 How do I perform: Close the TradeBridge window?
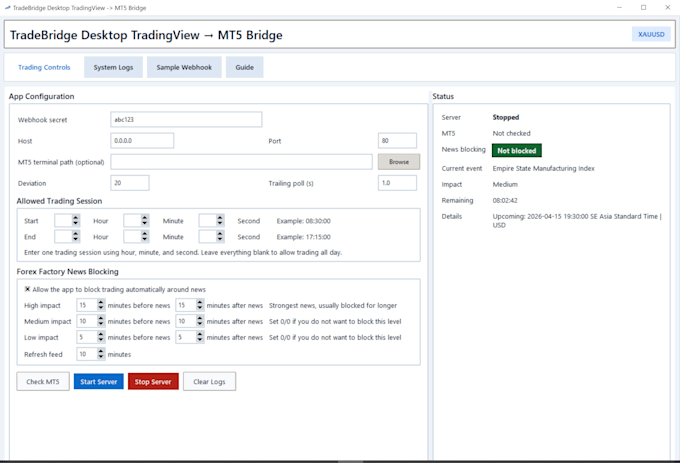point(667,7)
